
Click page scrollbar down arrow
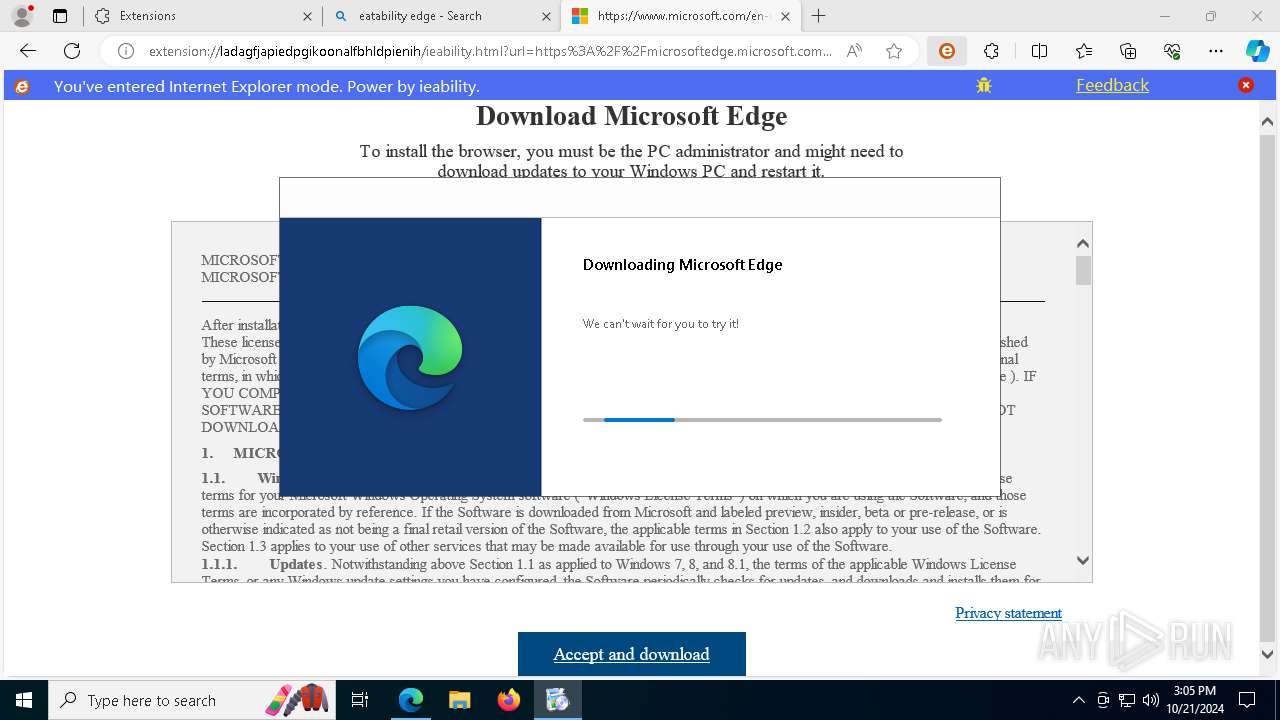1268,655
